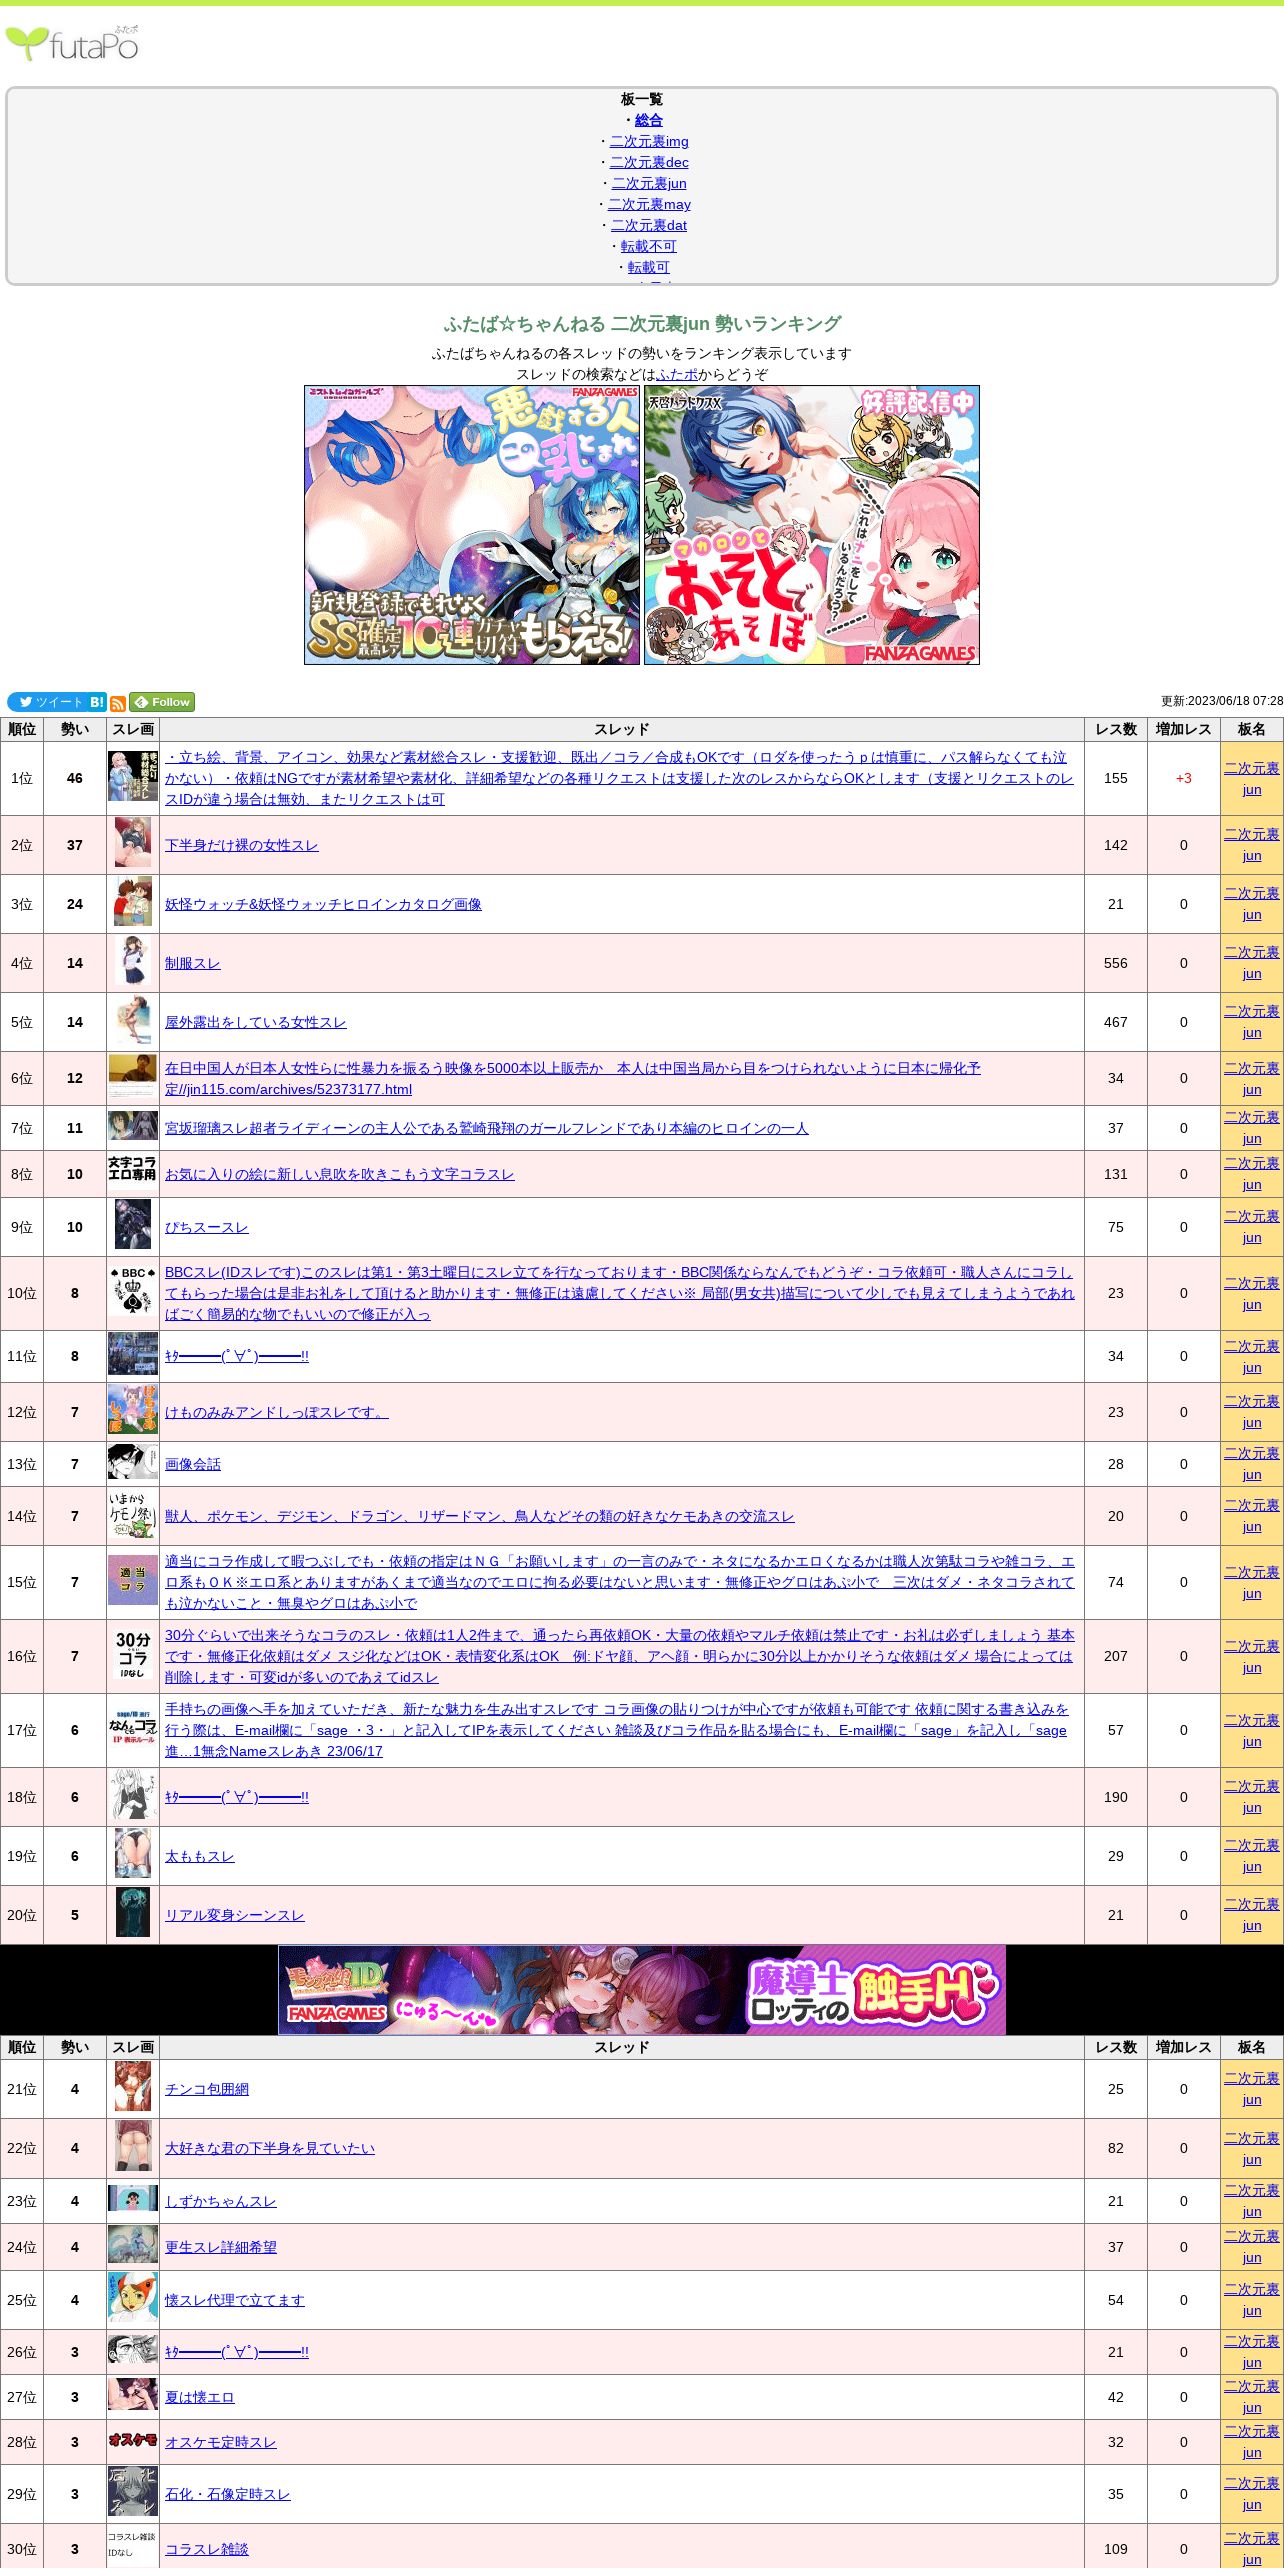Click the 文字コラ thumbnail in rank 8 row
The height and width of the screenshot is (2568, 1284).
[x=133, y=1168]
